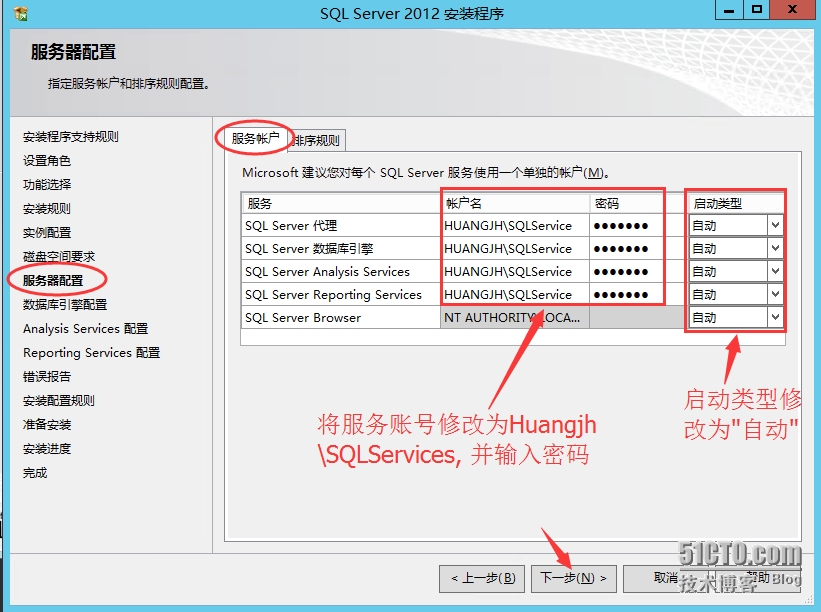Select 完成 step in sidebar
The width and height of the screenshot is (821, 612).
35,473
